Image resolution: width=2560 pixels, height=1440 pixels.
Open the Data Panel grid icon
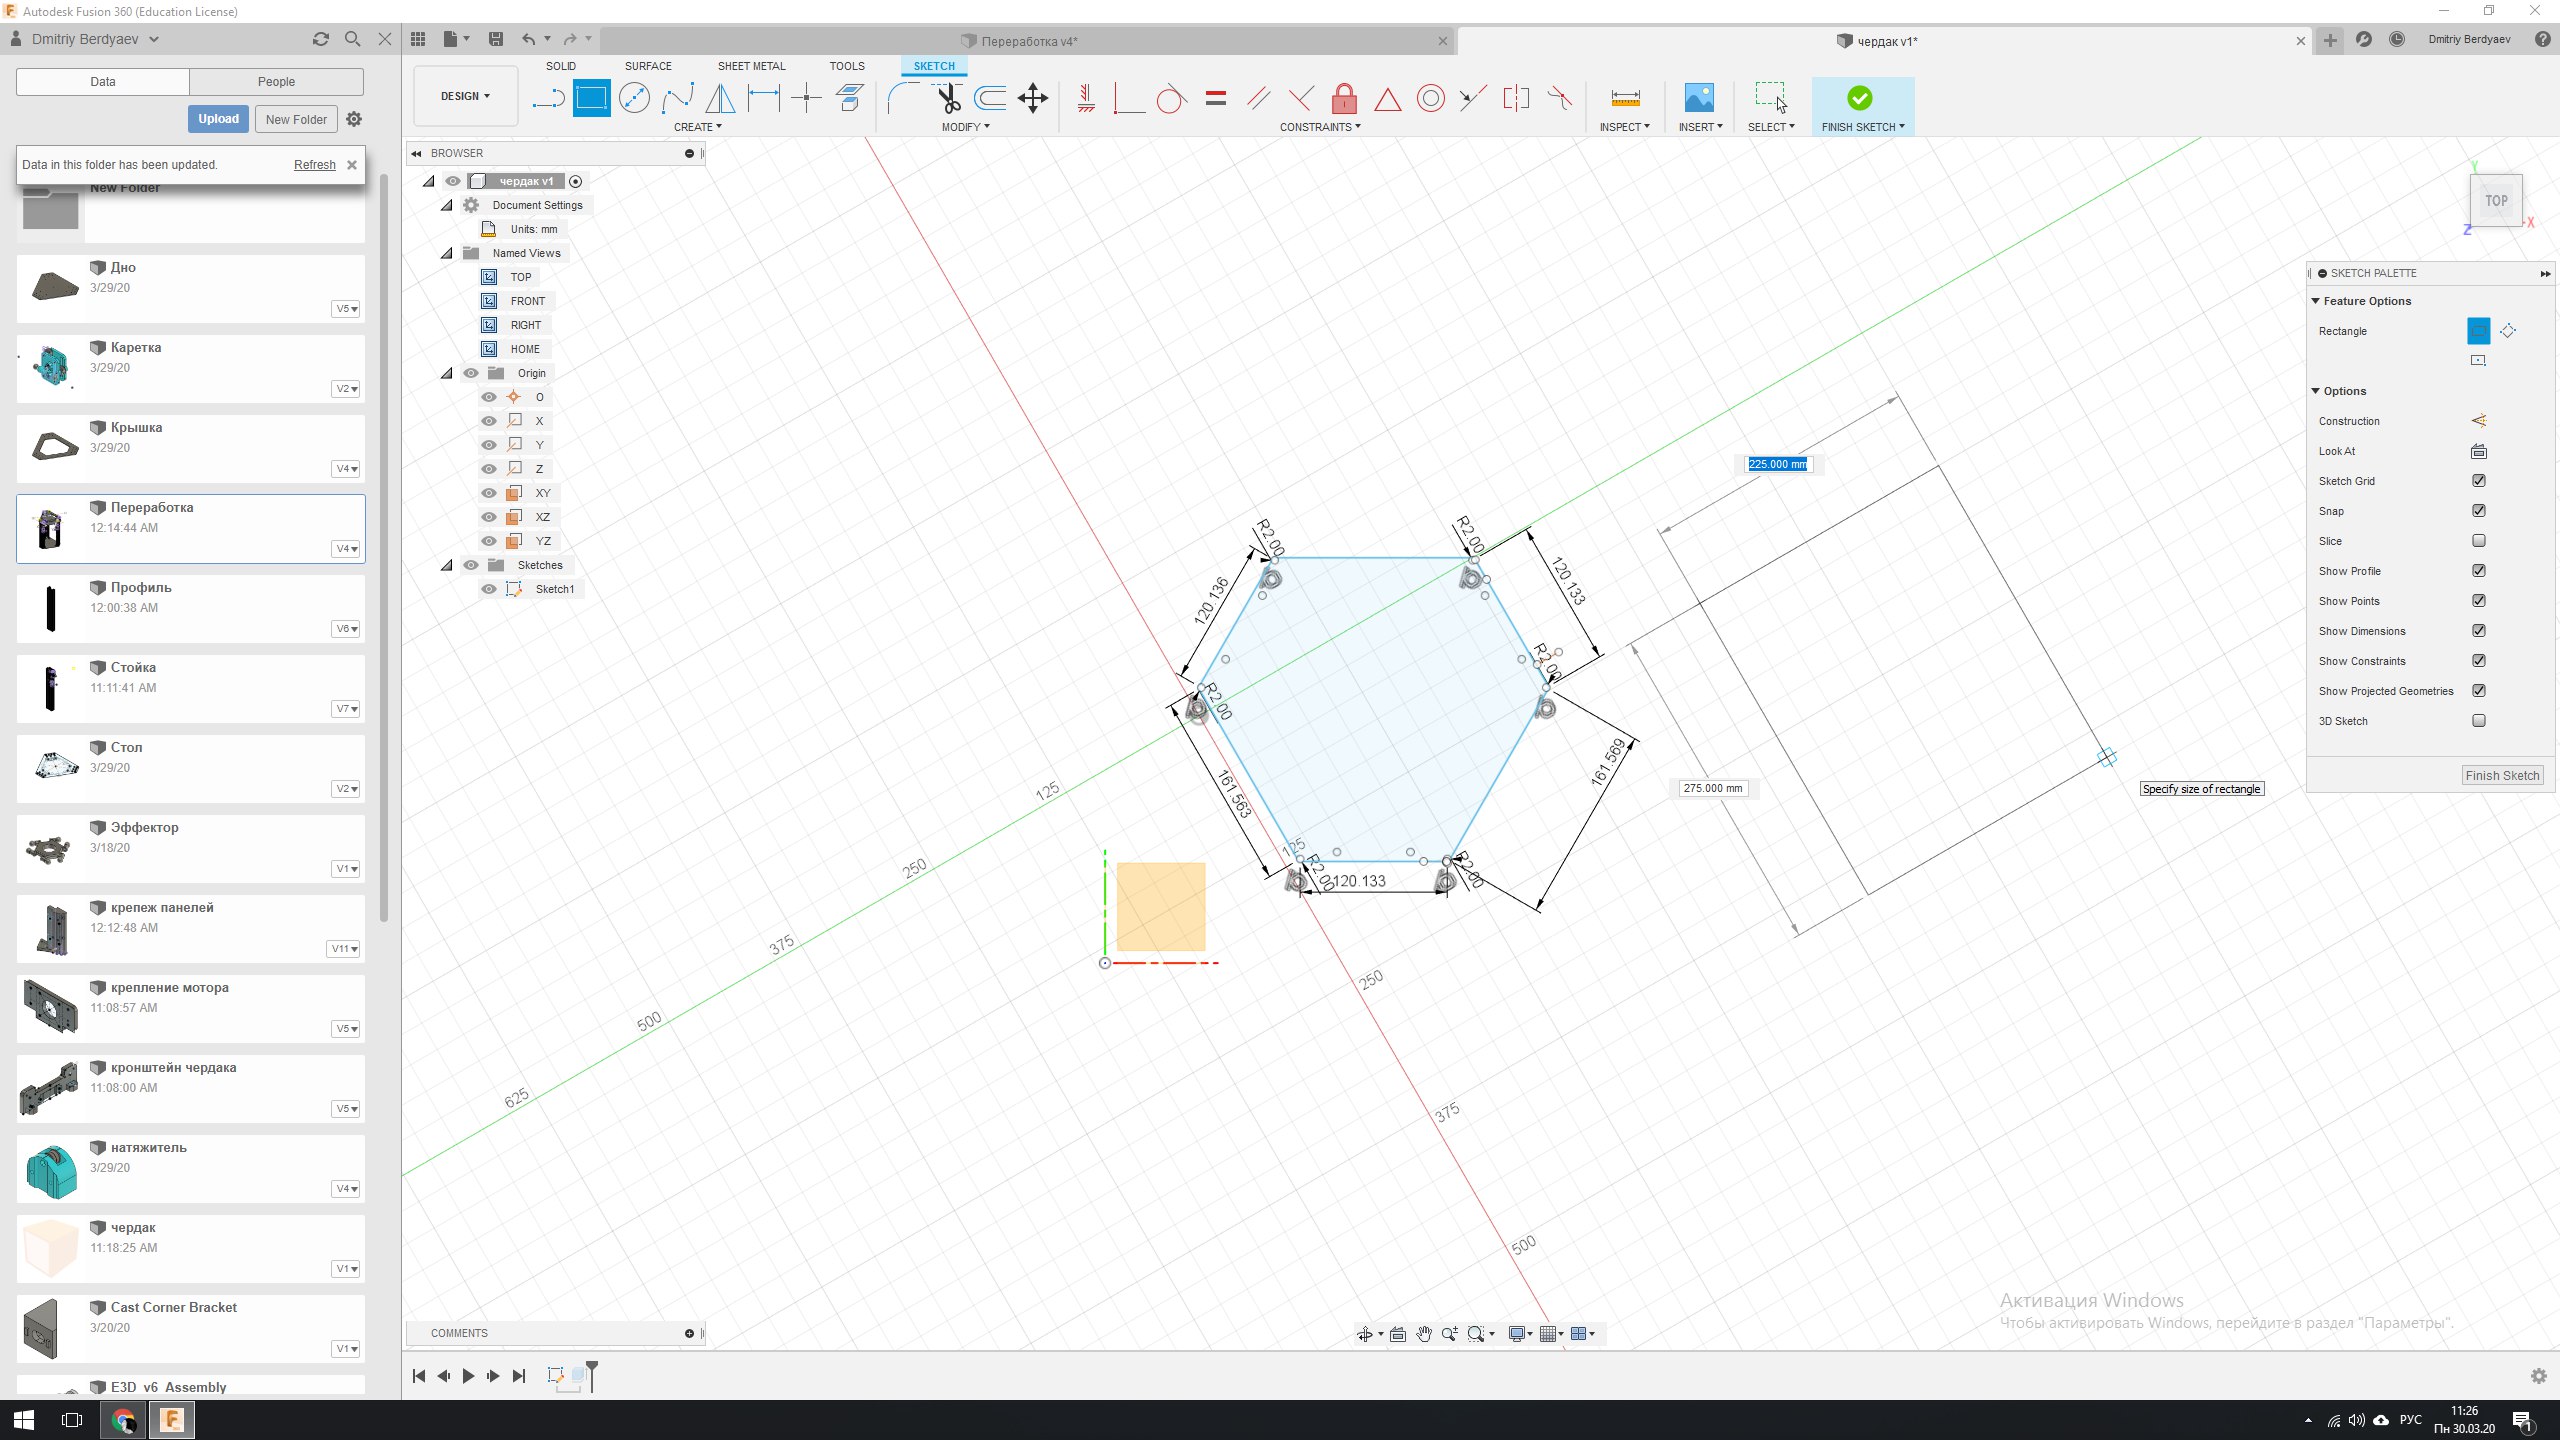click(x=418, y=39)
